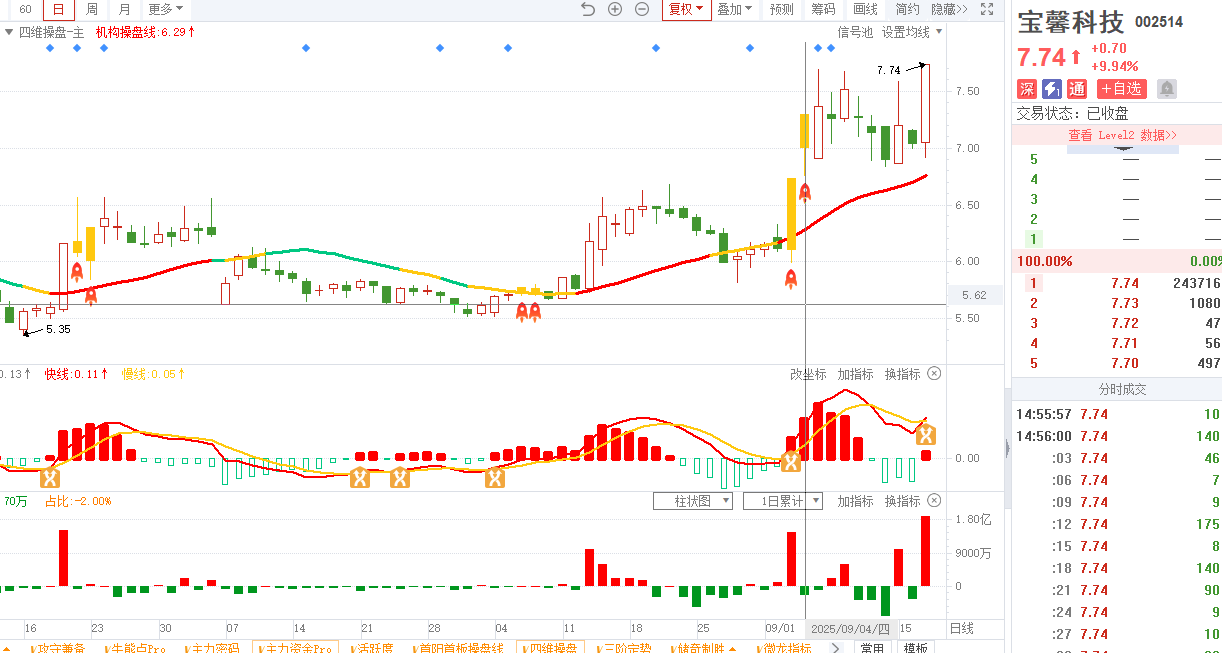Click the undo arrow icon in chart toolbar
Image resolution: width=1222 pixels, height=653 pixels.
coord(587,10)
